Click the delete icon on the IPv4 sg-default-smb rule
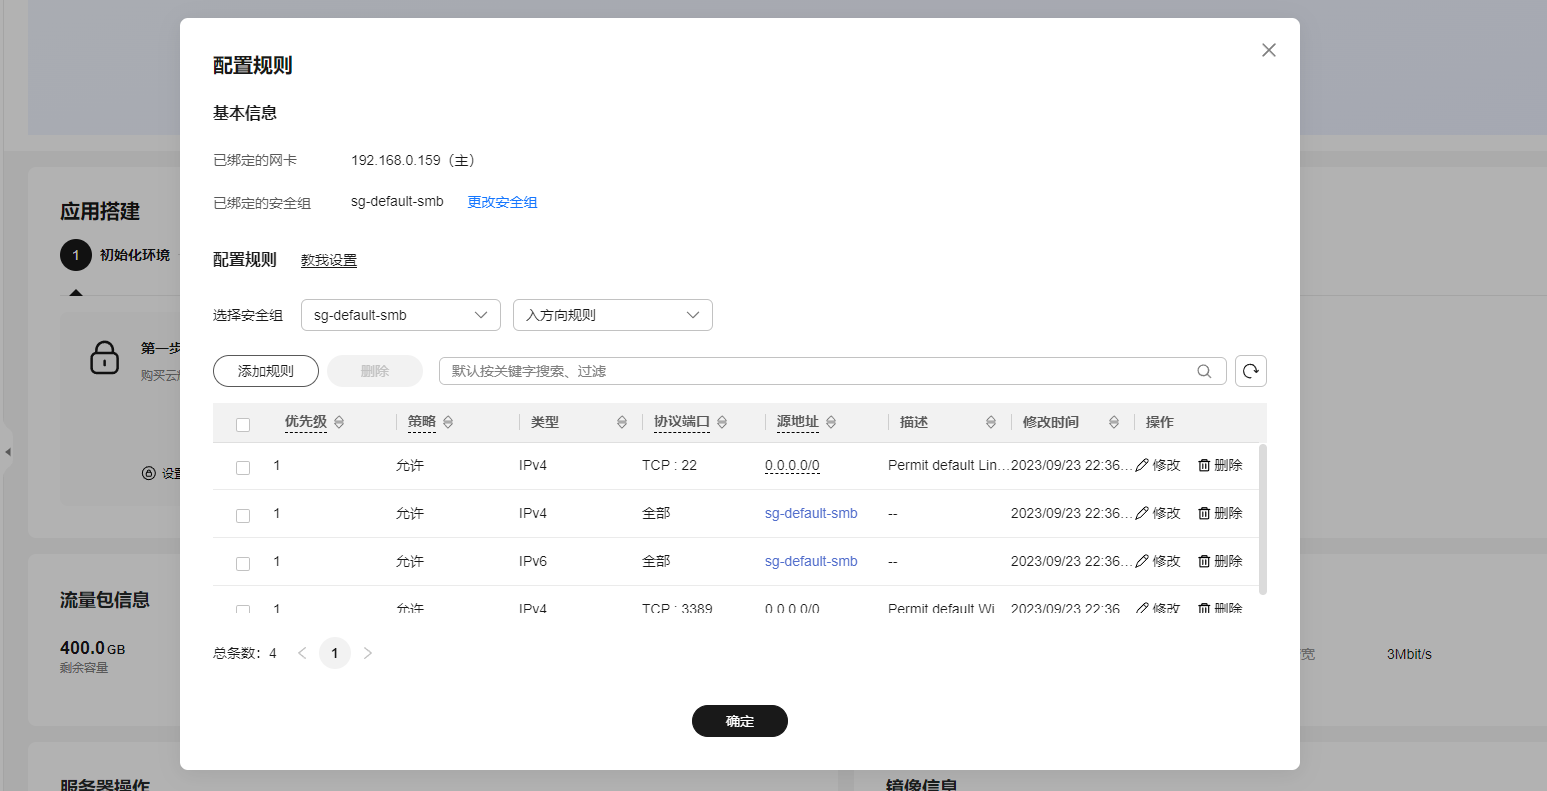This screenshot has height=791, width=1547. [1206, 512]
